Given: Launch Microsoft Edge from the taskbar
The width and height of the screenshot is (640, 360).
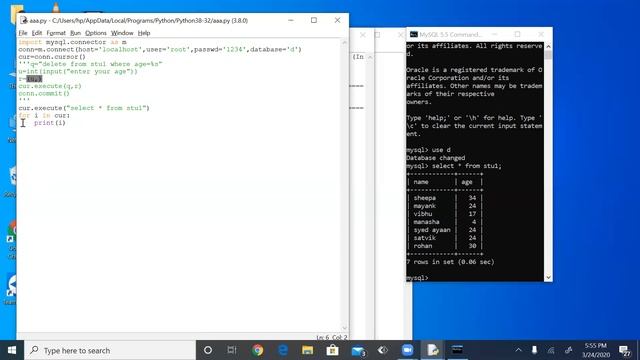Looking at the screenshot, I should click(282, 350).
